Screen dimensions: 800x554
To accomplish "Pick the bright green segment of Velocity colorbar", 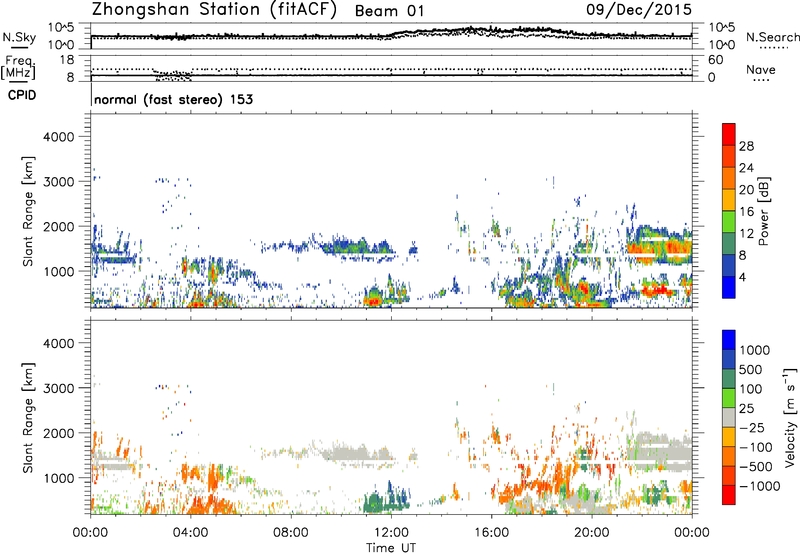I will click(729, 398).
